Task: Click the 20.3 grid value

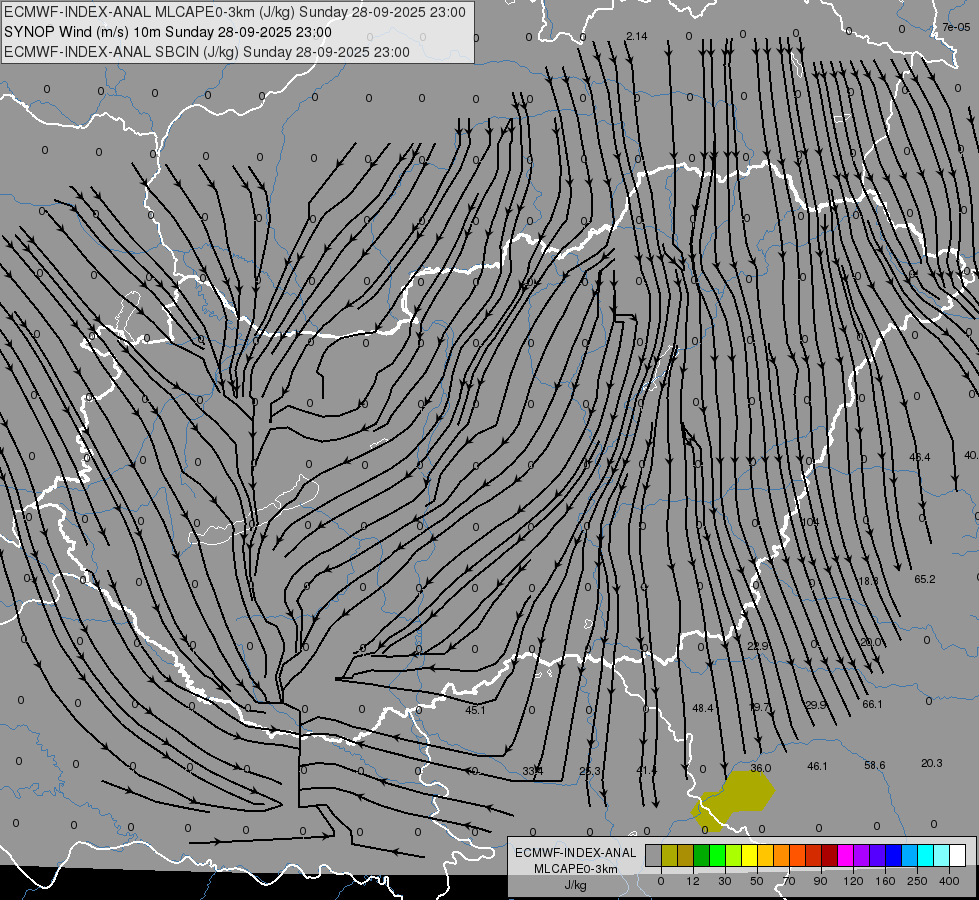Action: (x=932, y=763)
